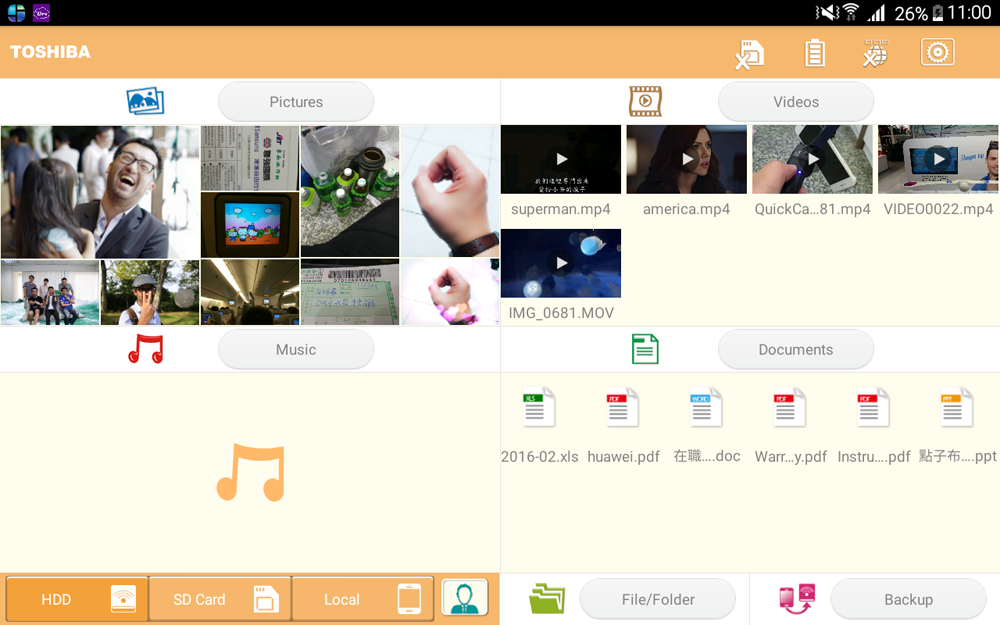1000x625 pixels.
Task: Open the user profile avatar icon
Action: (x=464, y=598)
